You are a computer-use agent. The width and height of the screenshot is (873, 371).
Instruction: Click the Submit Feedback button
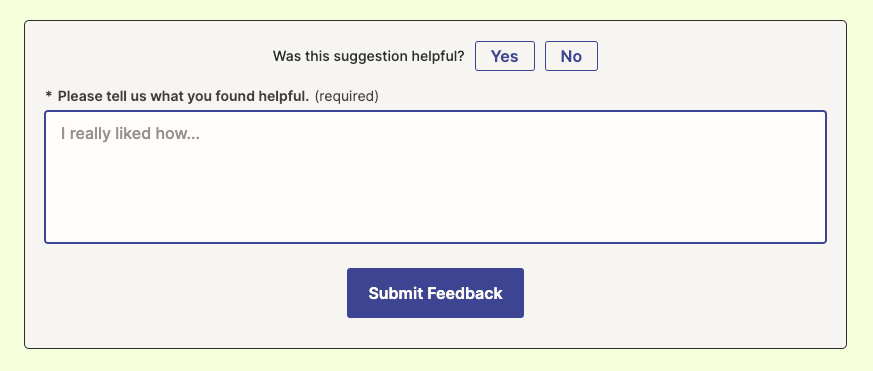point(435,293)
